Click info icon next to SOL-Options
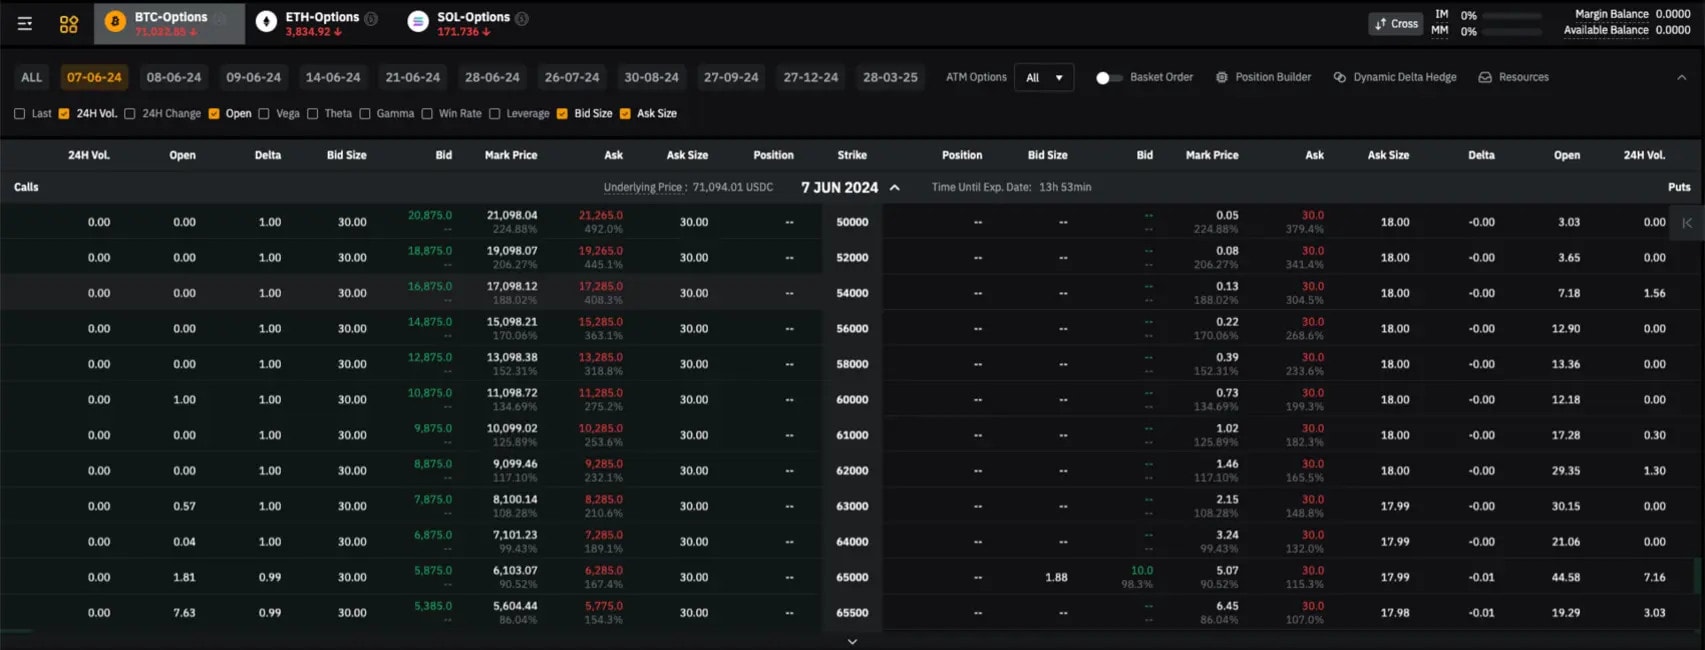 pos(522,18)
